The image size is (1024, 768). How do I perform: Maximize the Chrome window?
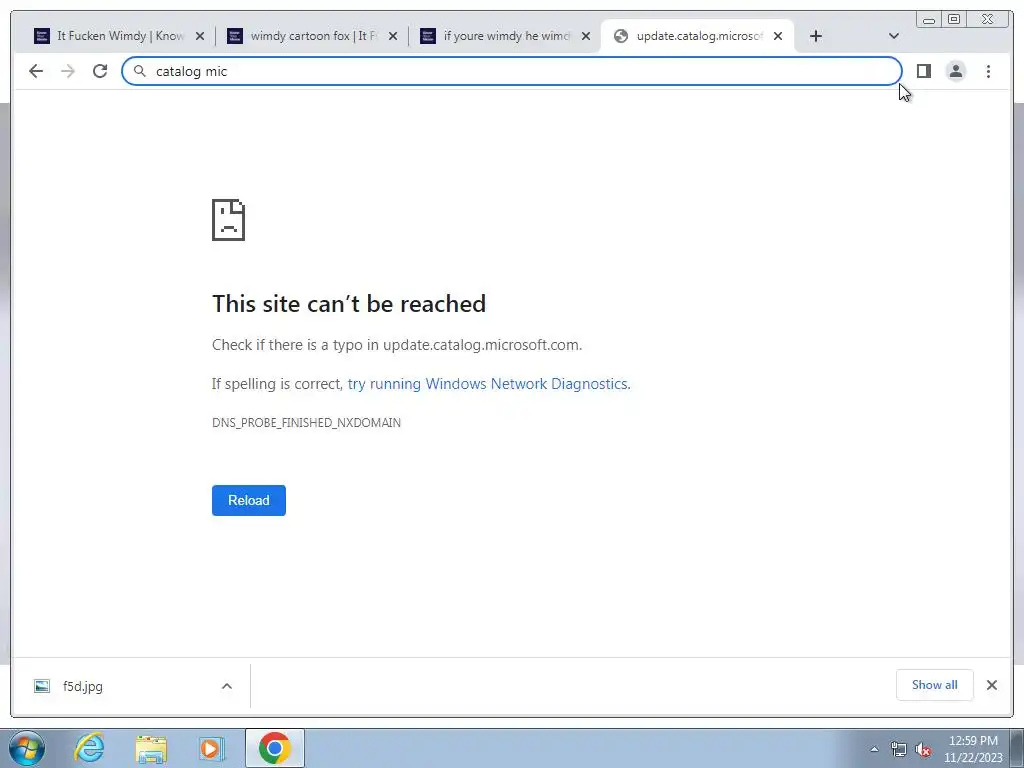tap(954, 20)
